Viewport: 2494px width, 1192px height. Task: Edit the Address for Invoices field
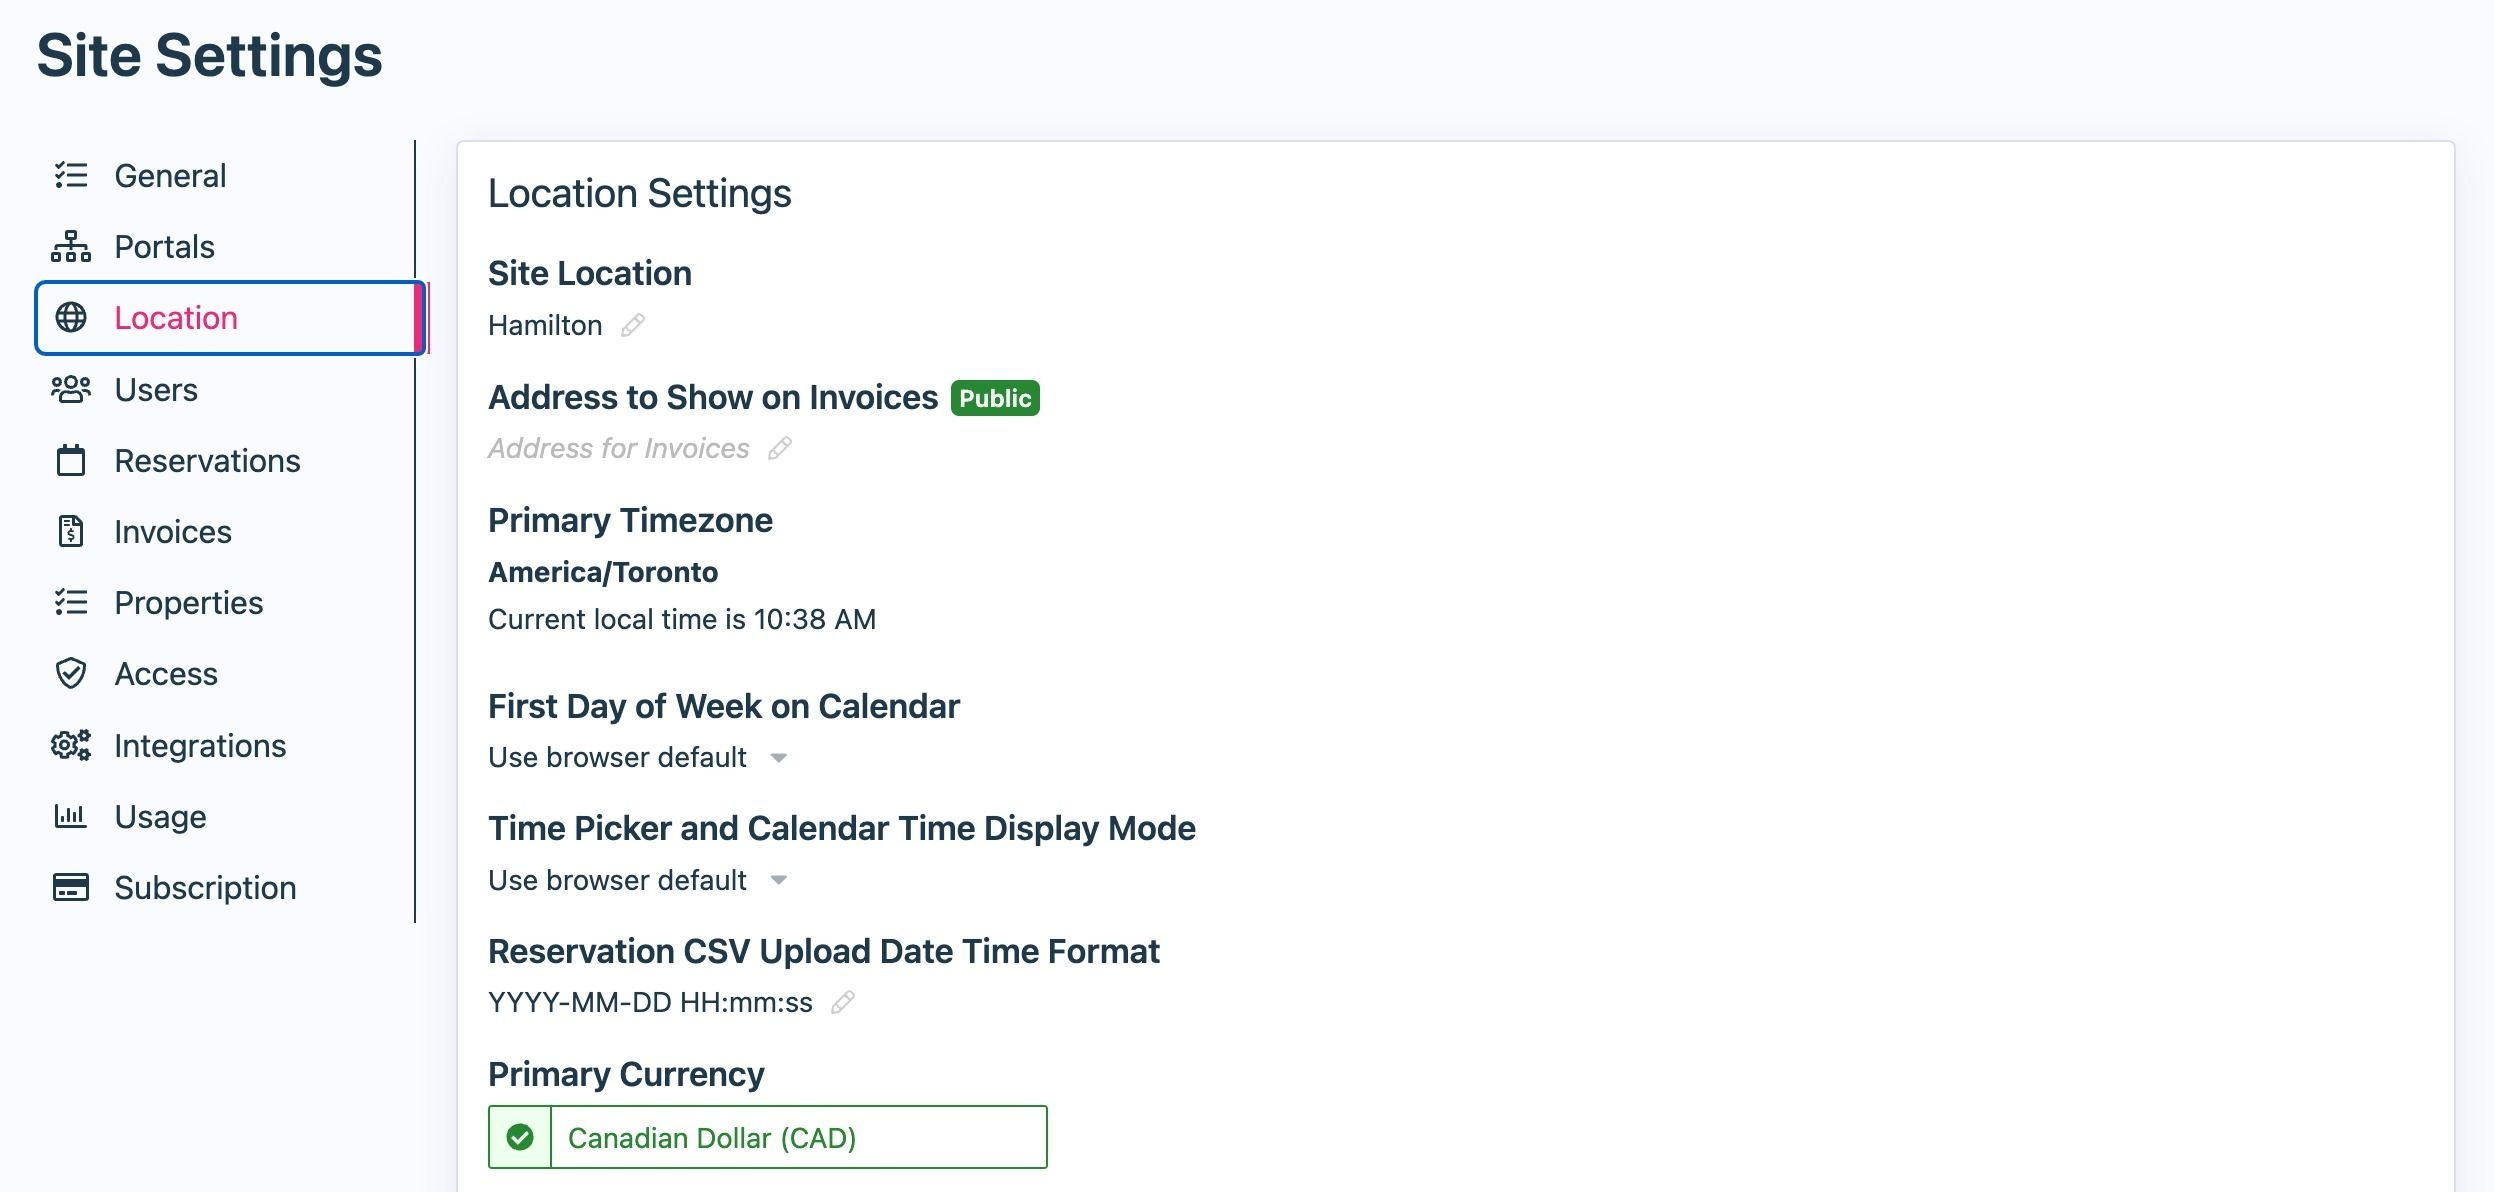pyautogui.click(x=781, y=448)
